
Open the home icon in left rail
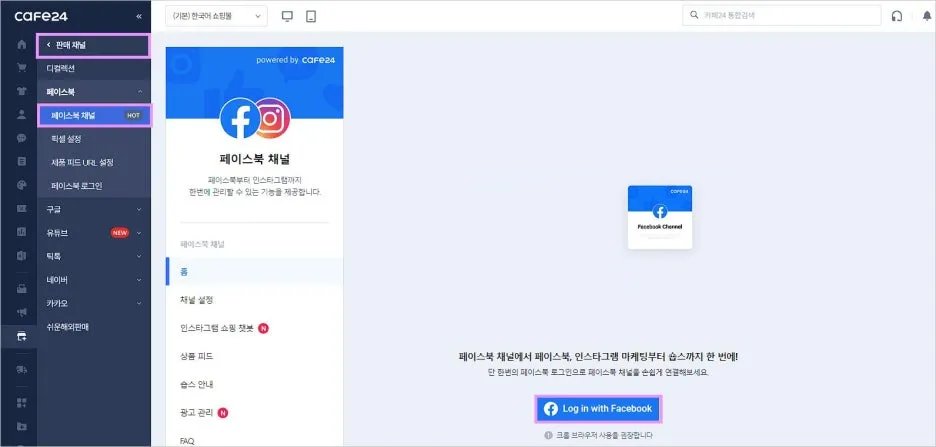[x=21, y=44]
